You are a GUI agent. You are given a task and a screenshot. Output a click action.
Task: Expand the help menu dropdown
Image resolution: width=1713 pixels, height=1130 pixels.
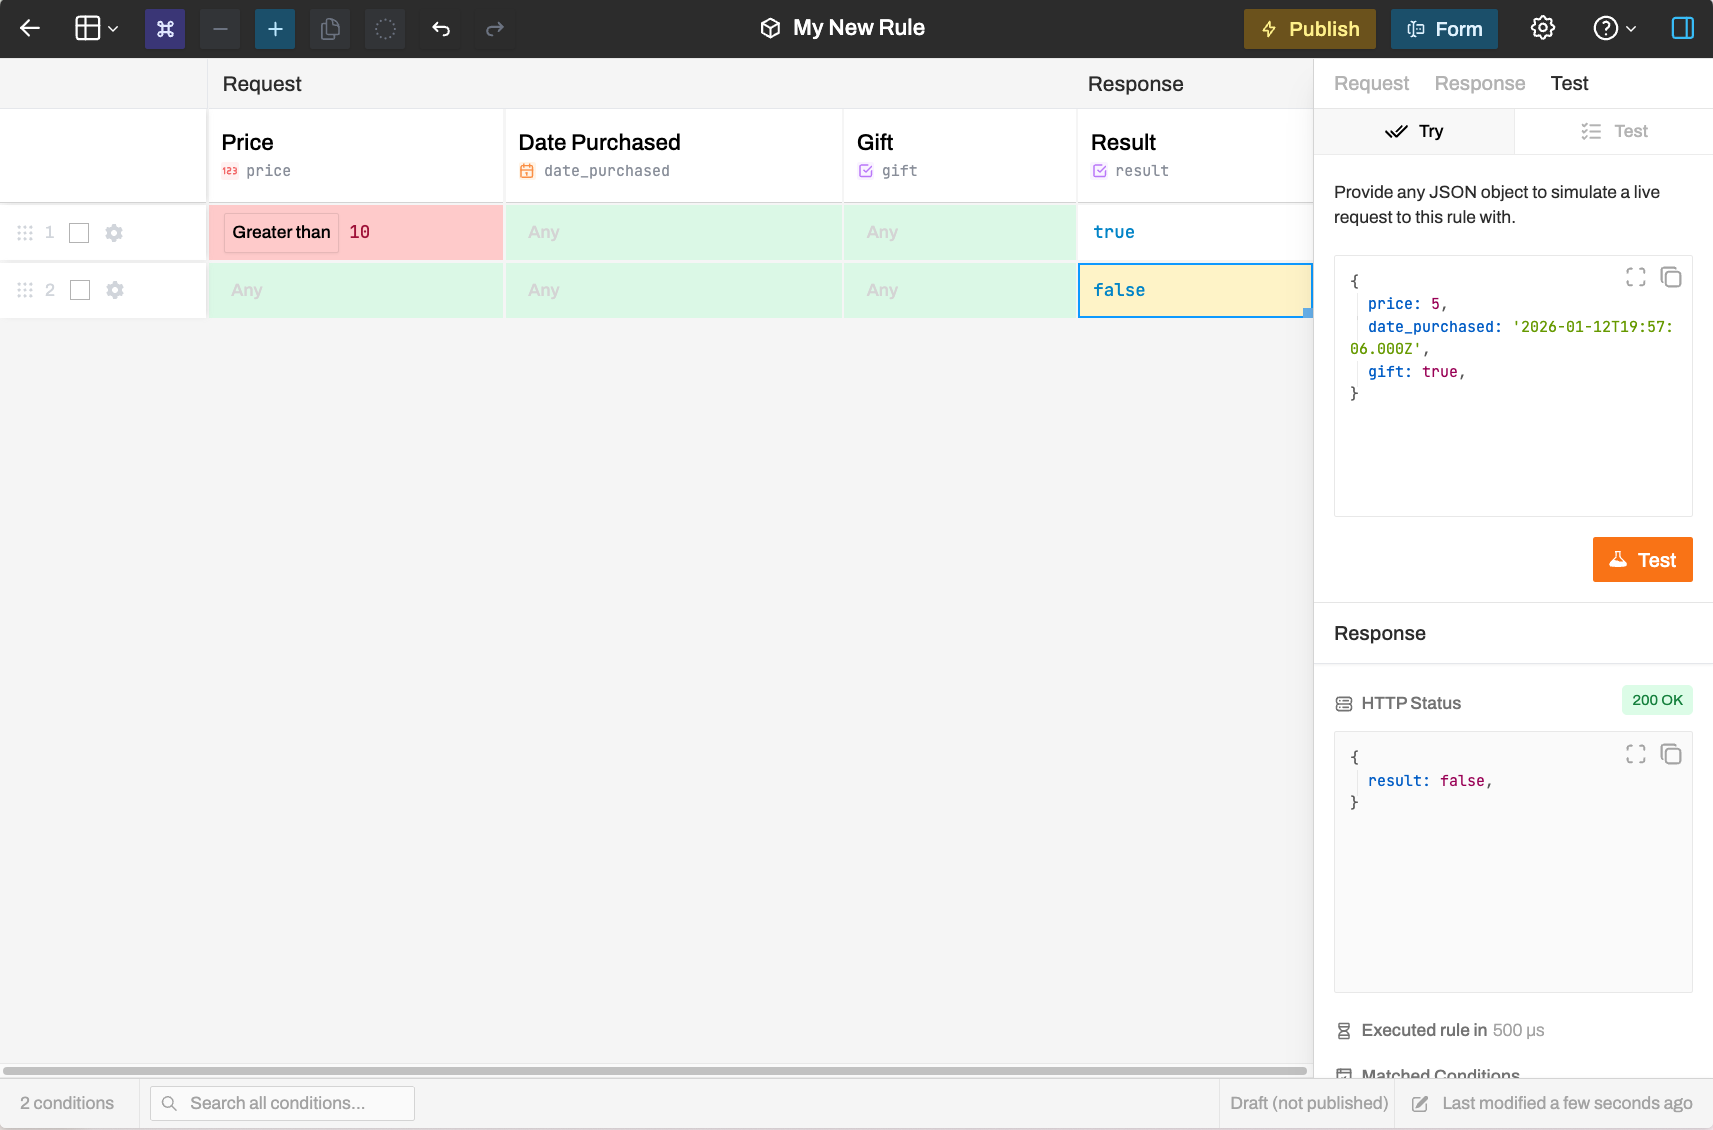pyautogui.click(x=1614, y=29)
